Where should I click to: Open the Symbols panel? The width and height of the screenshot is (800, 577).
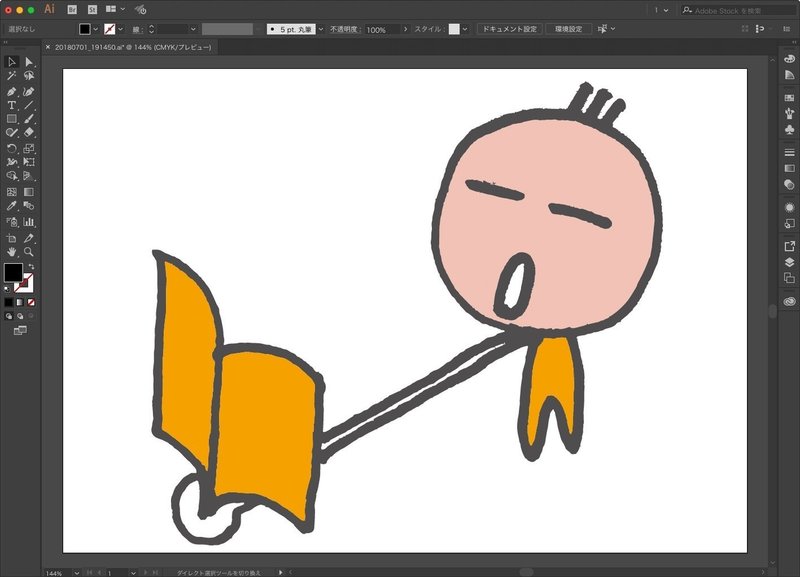[x=789, y=130]
